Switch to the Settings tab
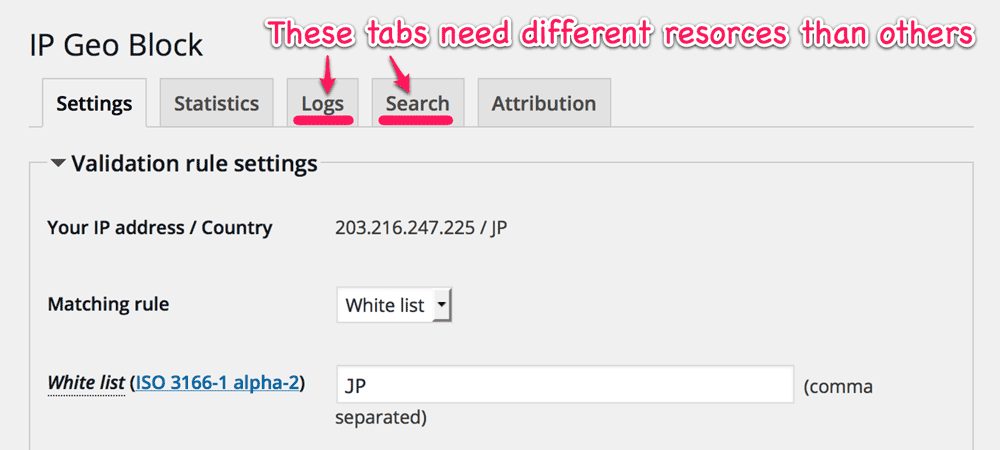 [x=94, y=103]
